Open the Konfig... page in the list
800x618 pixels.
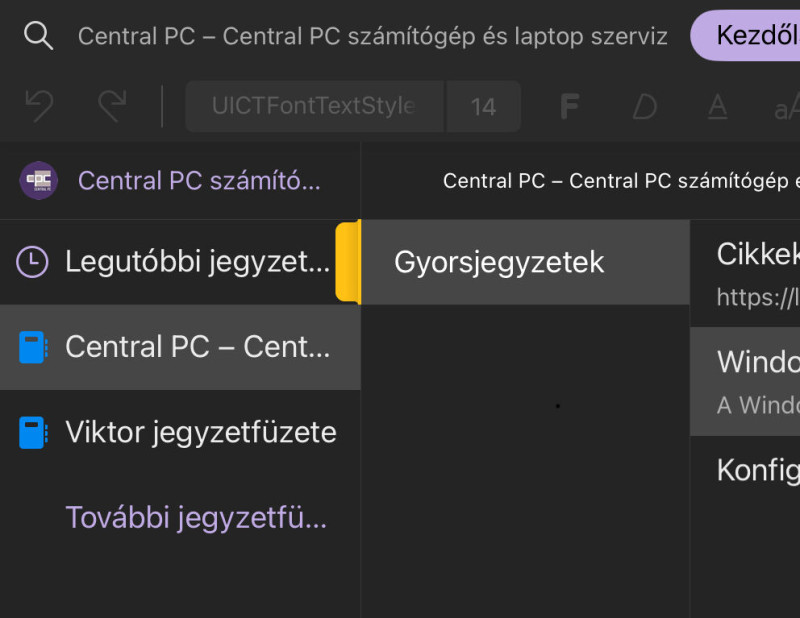[x=745, y=471]
